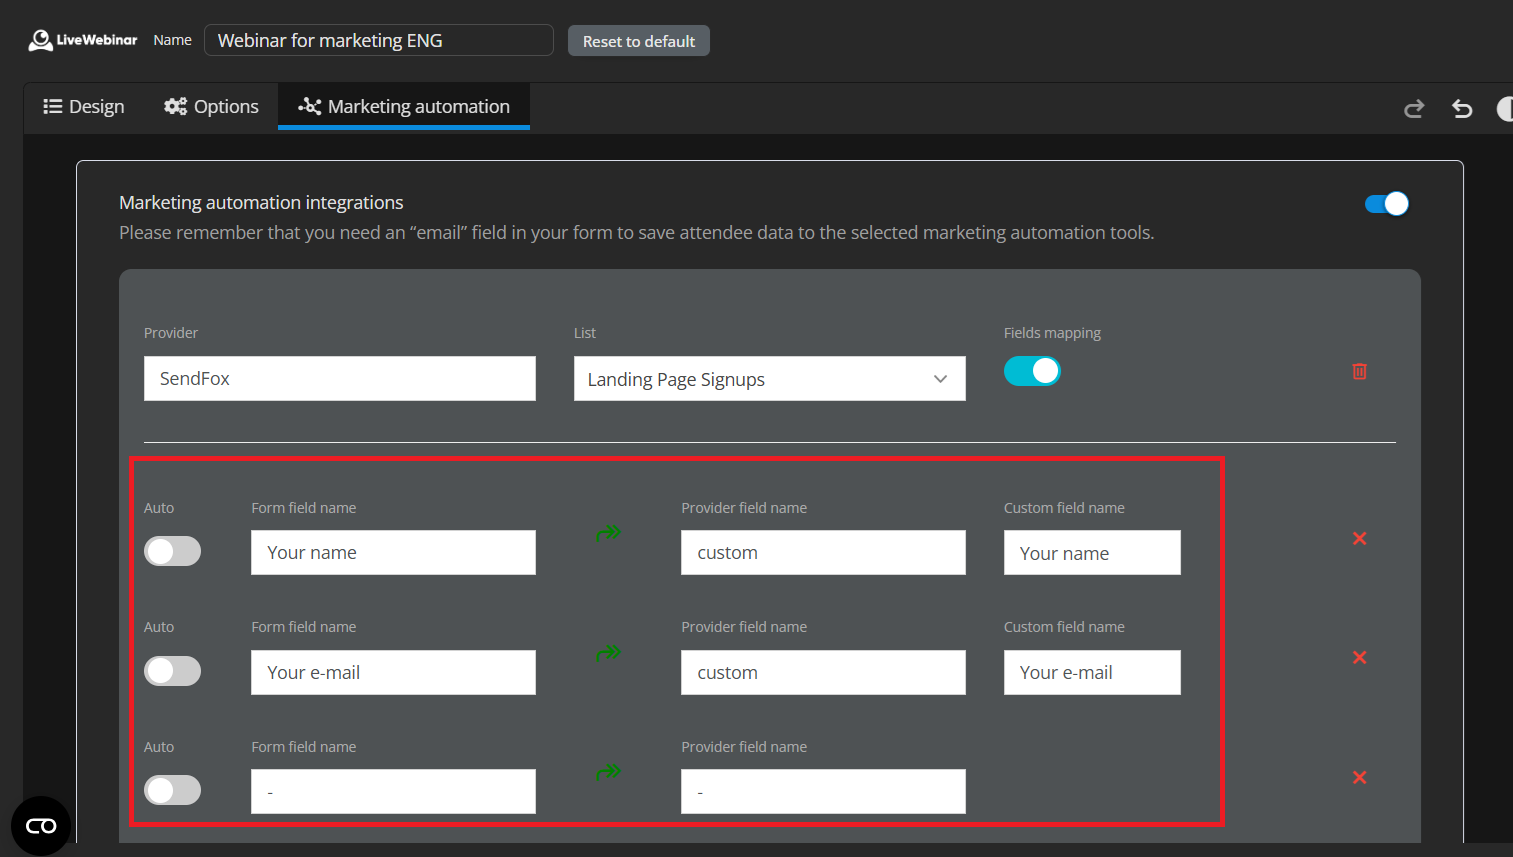Enable Auto toggle for 'Your name' row
This screenshot has width=1513, height=857.
click(173, 552)
